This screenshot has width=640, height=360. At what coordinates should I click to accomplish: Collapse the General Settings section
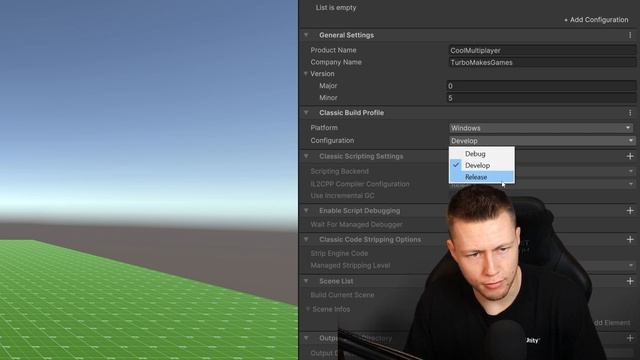coord(306,35)
